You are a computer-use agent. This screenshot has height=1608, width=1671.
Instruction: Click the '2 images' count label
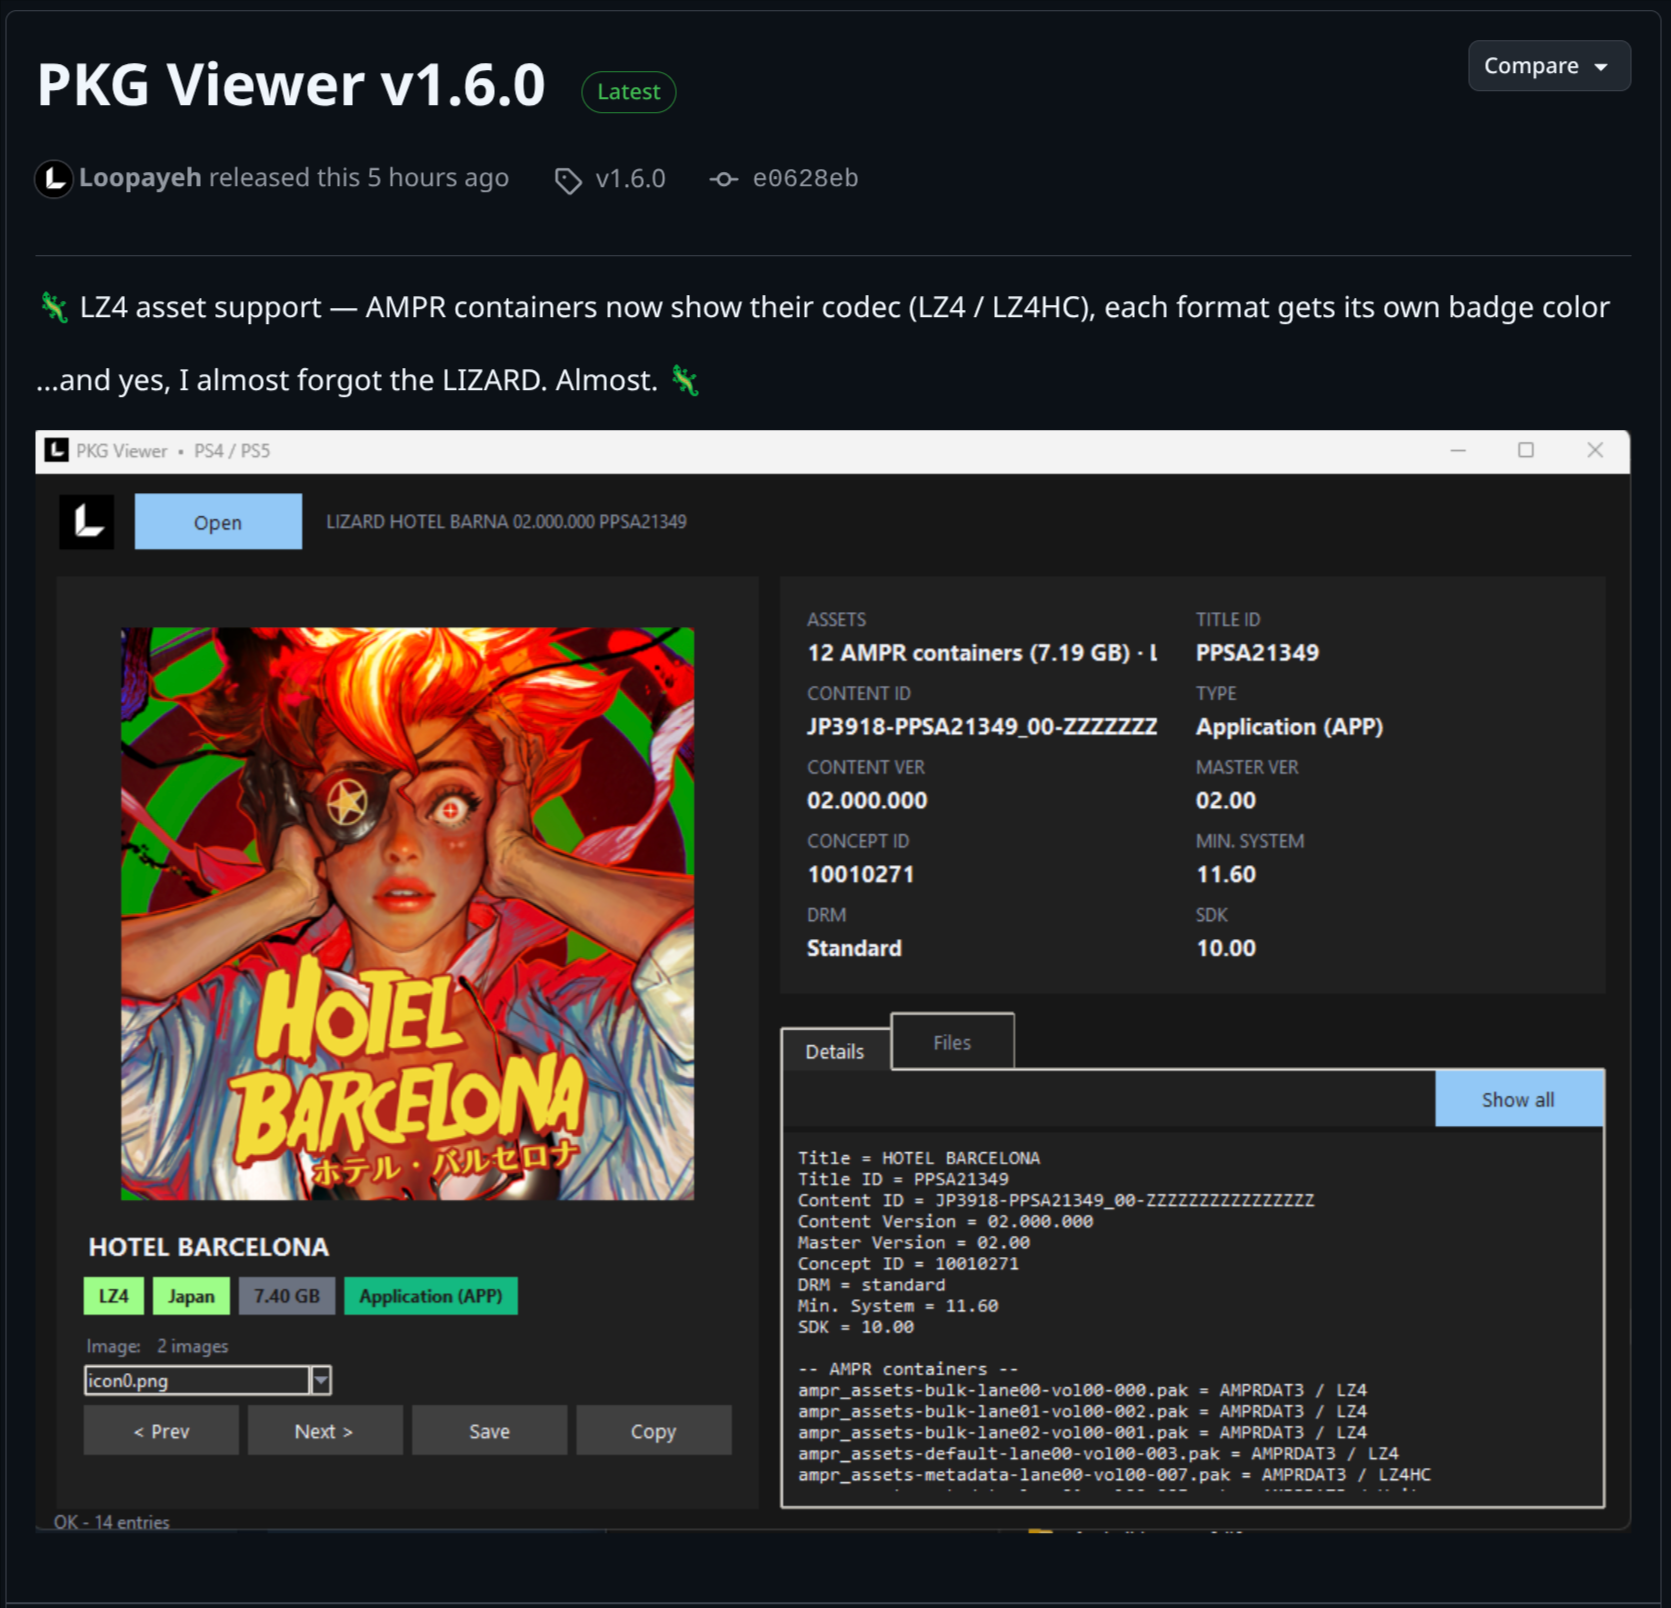pos(192,1346)
